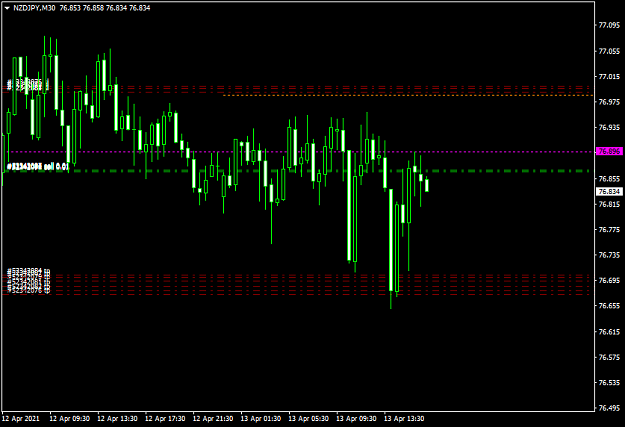This screenshot has width=625, height=427.
Task: Click the 13 Apr 01:30 time label
Action: [261, 419]
